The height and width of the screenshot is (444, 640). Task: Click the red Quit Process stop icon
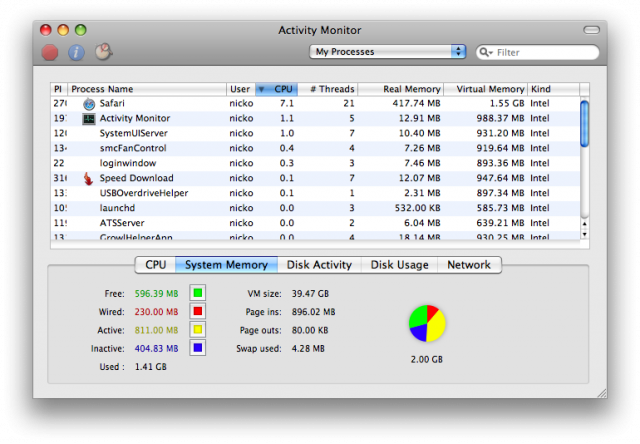50,52
